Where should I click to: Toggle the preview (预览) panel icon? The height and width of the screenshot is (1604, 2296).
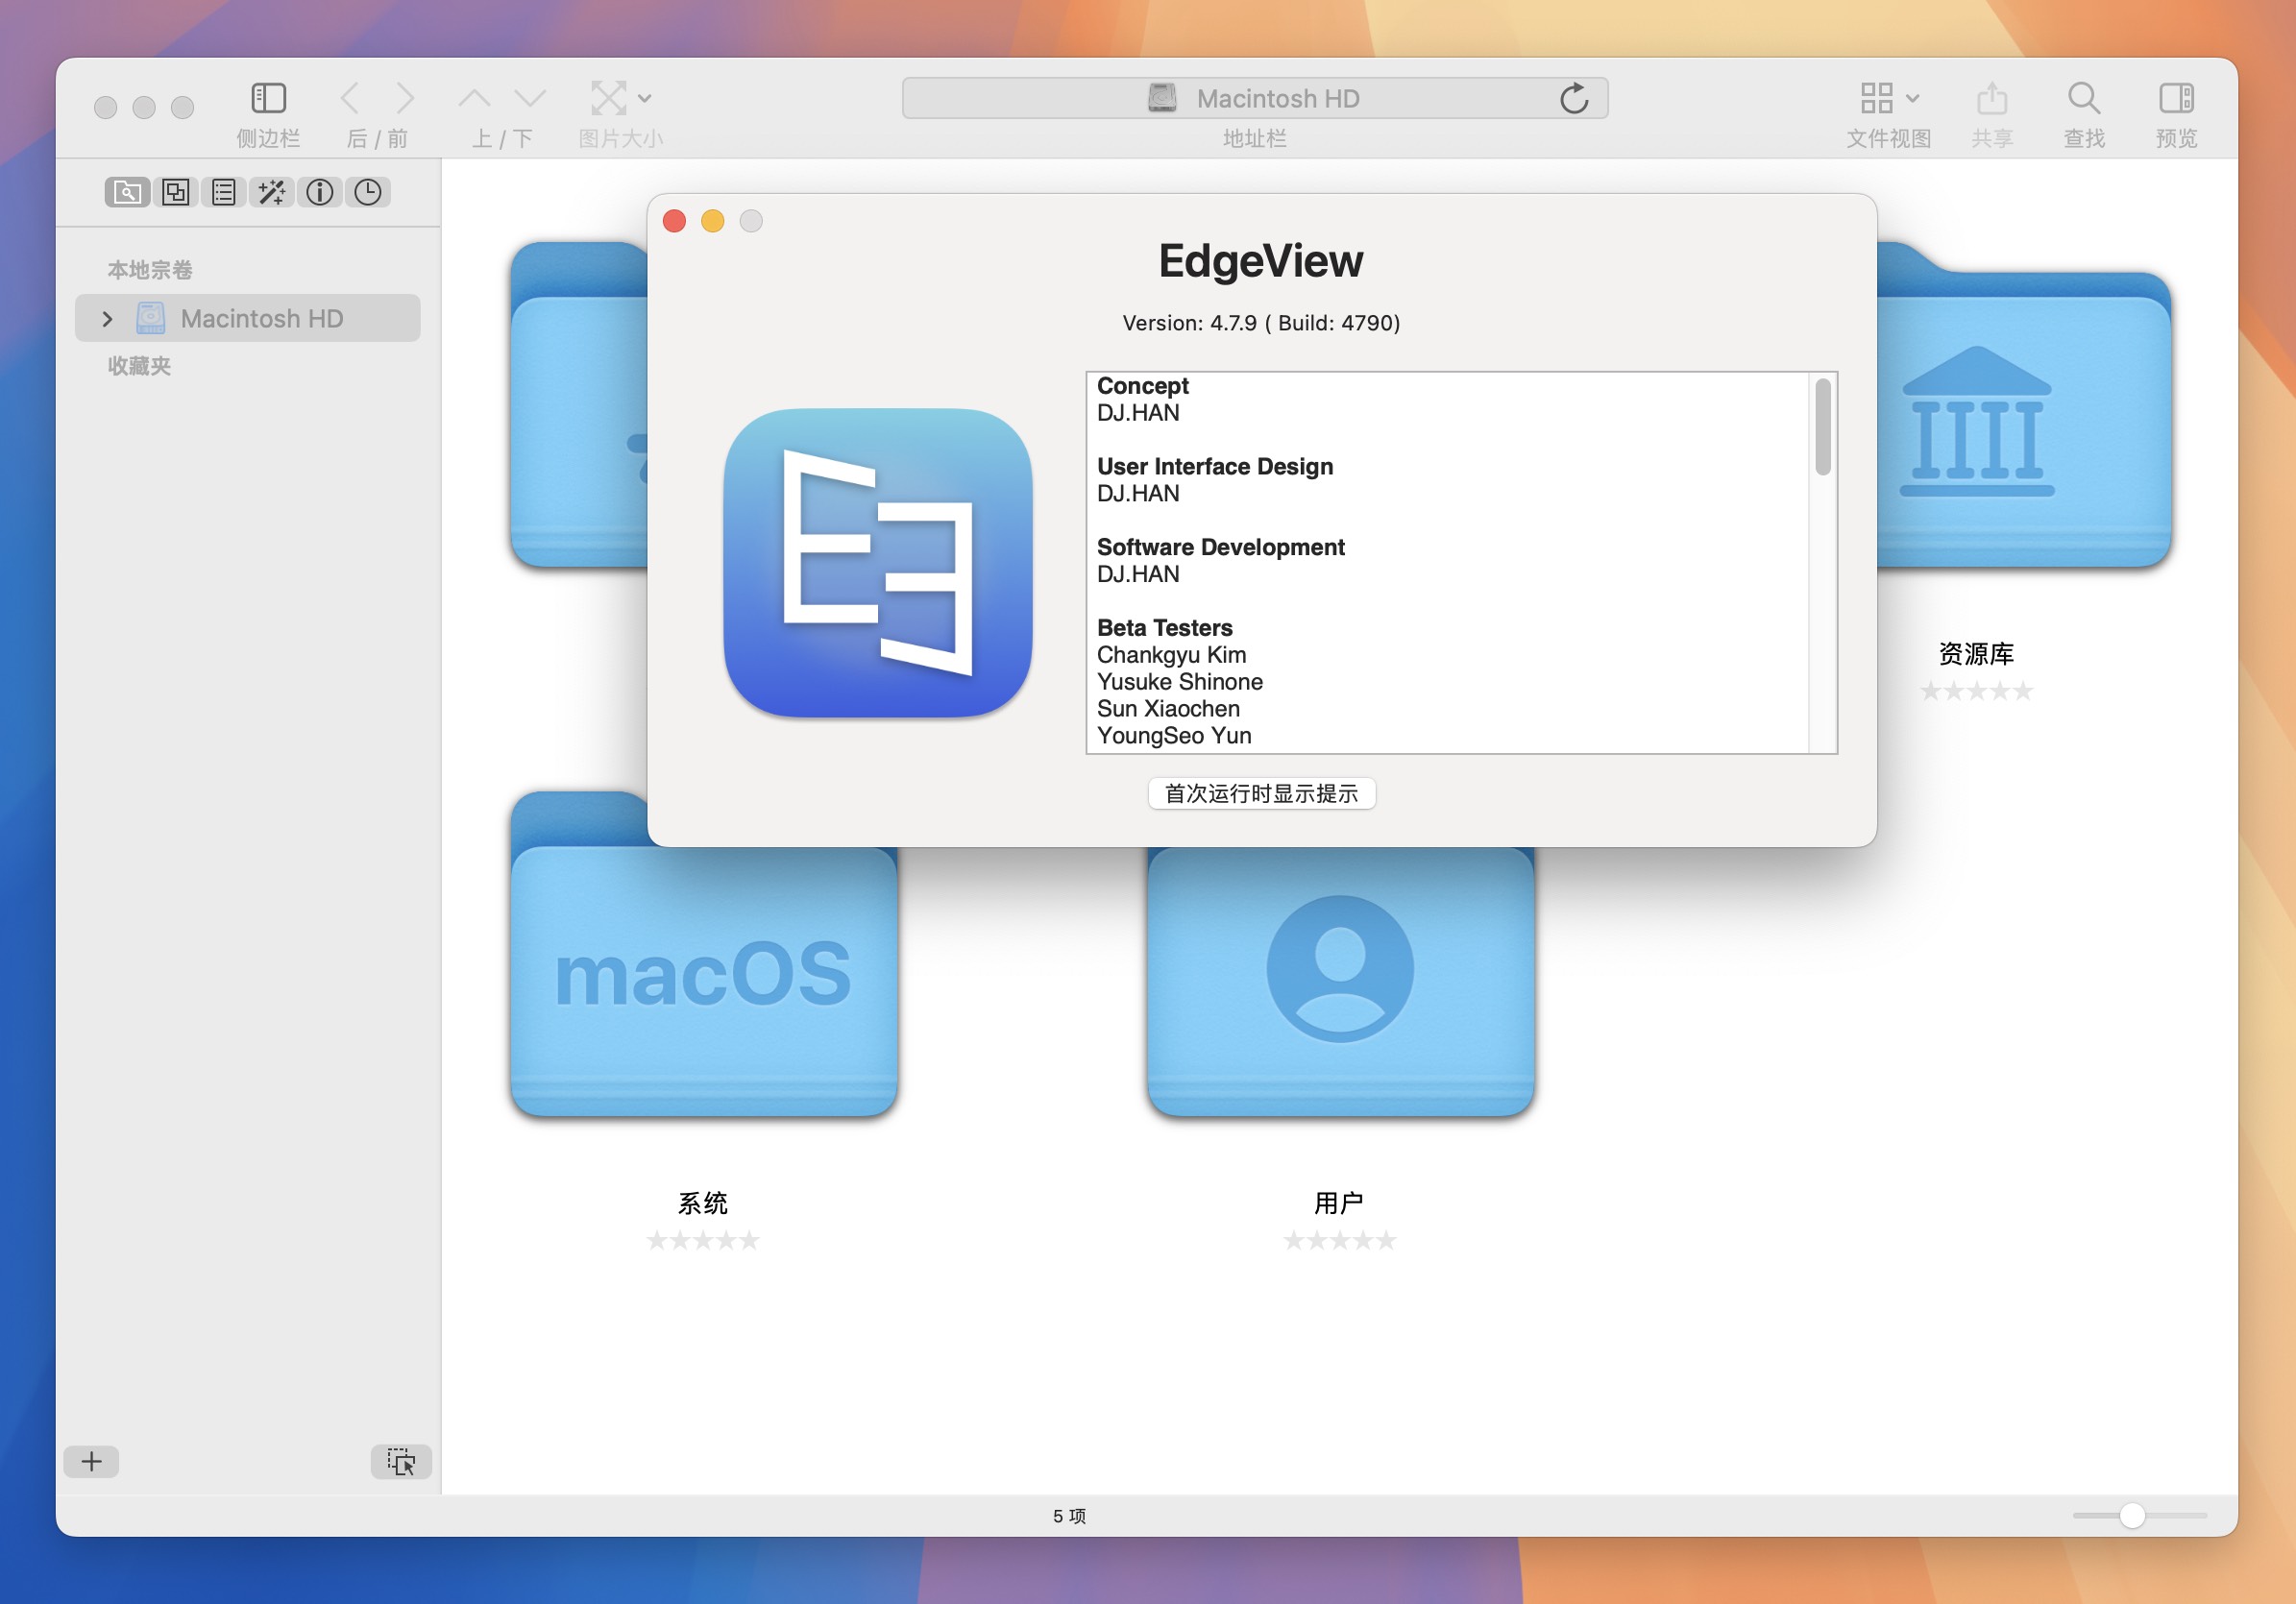coord(2176,98)
